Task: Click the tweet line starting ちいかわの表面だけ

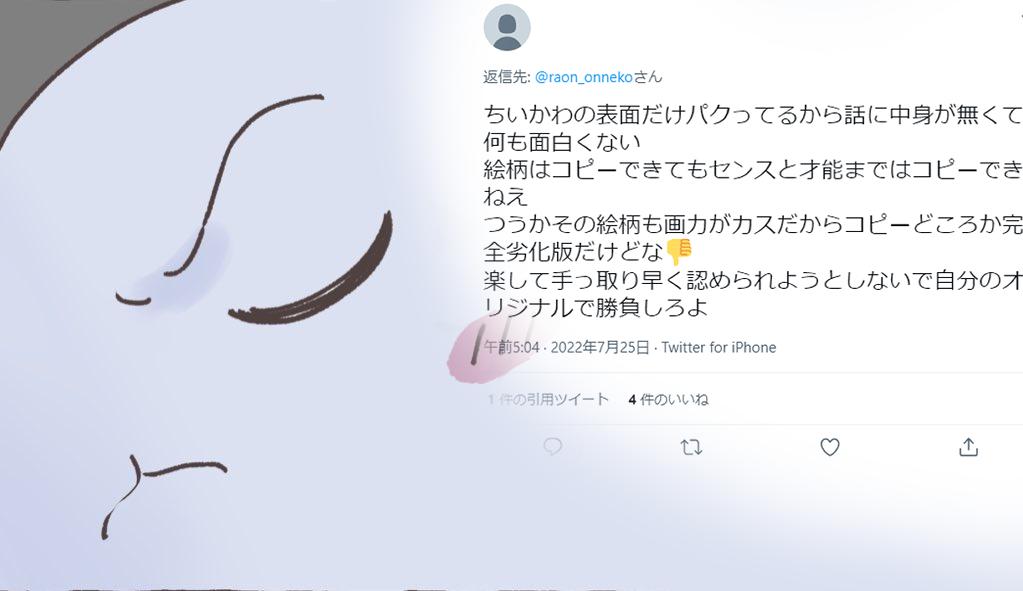Action: tap(753, 115)
